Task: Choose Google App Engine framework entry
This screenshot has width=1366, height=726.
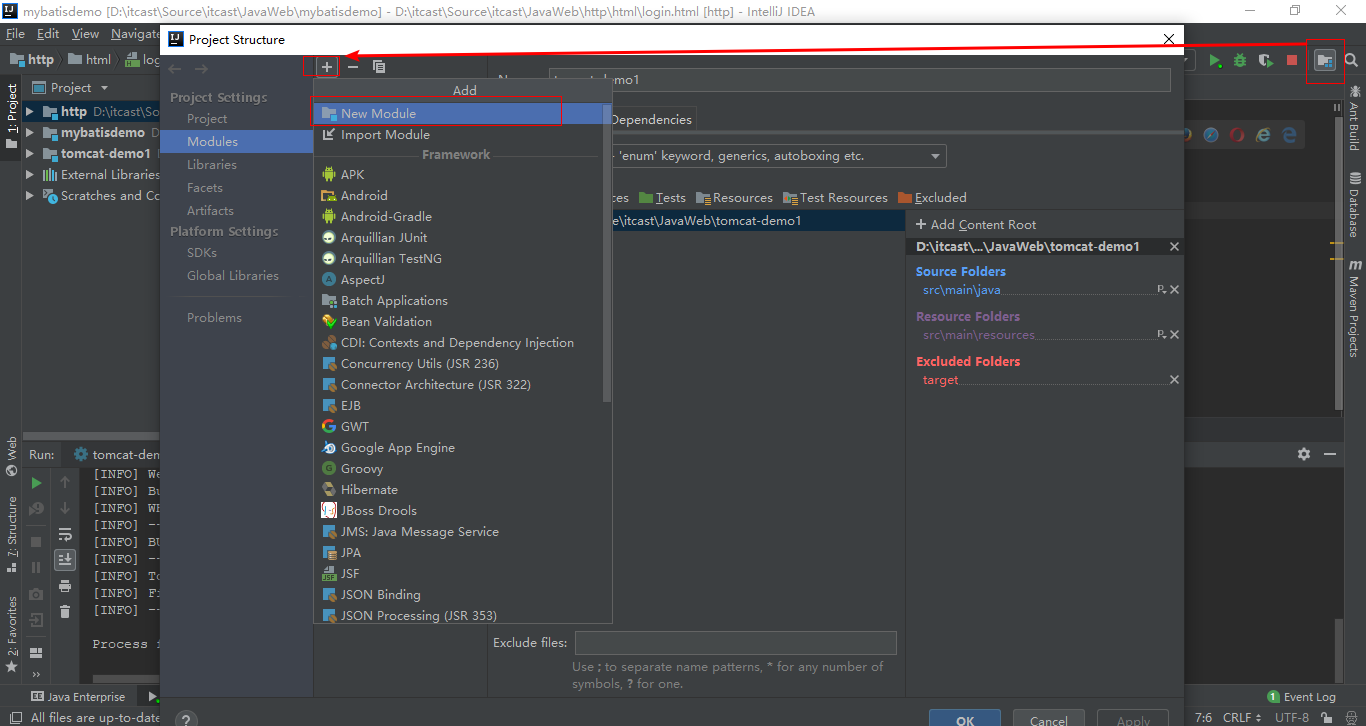Action: [458, 448]
